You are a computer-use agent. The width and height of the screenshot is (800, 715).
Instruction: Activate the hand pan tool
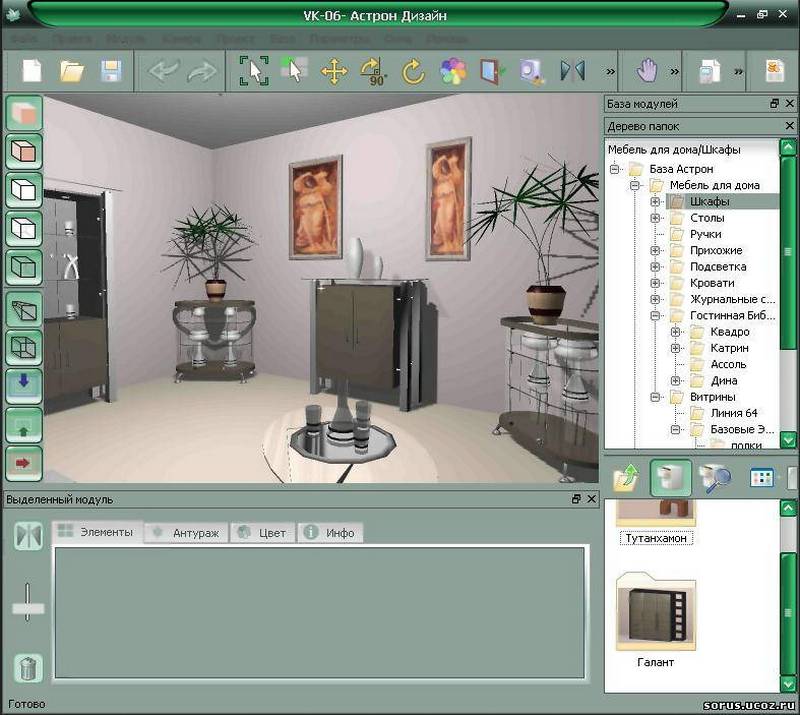pyautogui.click(x=648, y=71)
